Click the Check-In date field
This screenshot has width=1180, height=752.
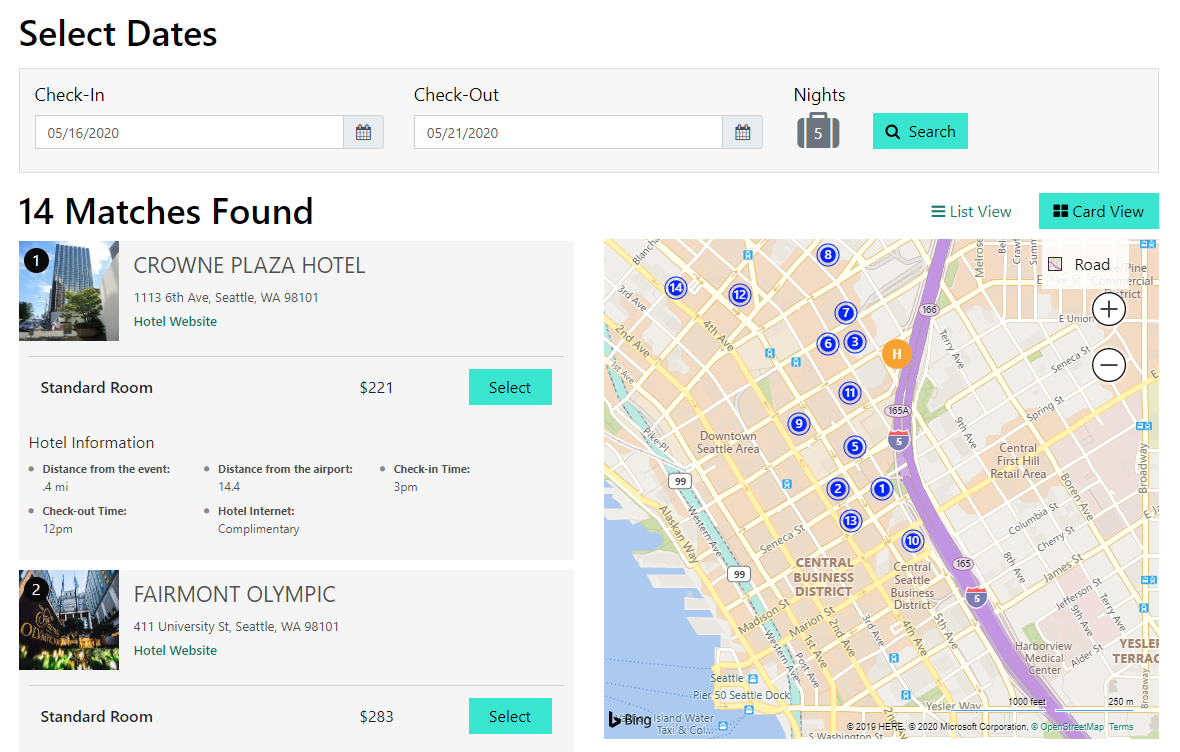point(189,132)
